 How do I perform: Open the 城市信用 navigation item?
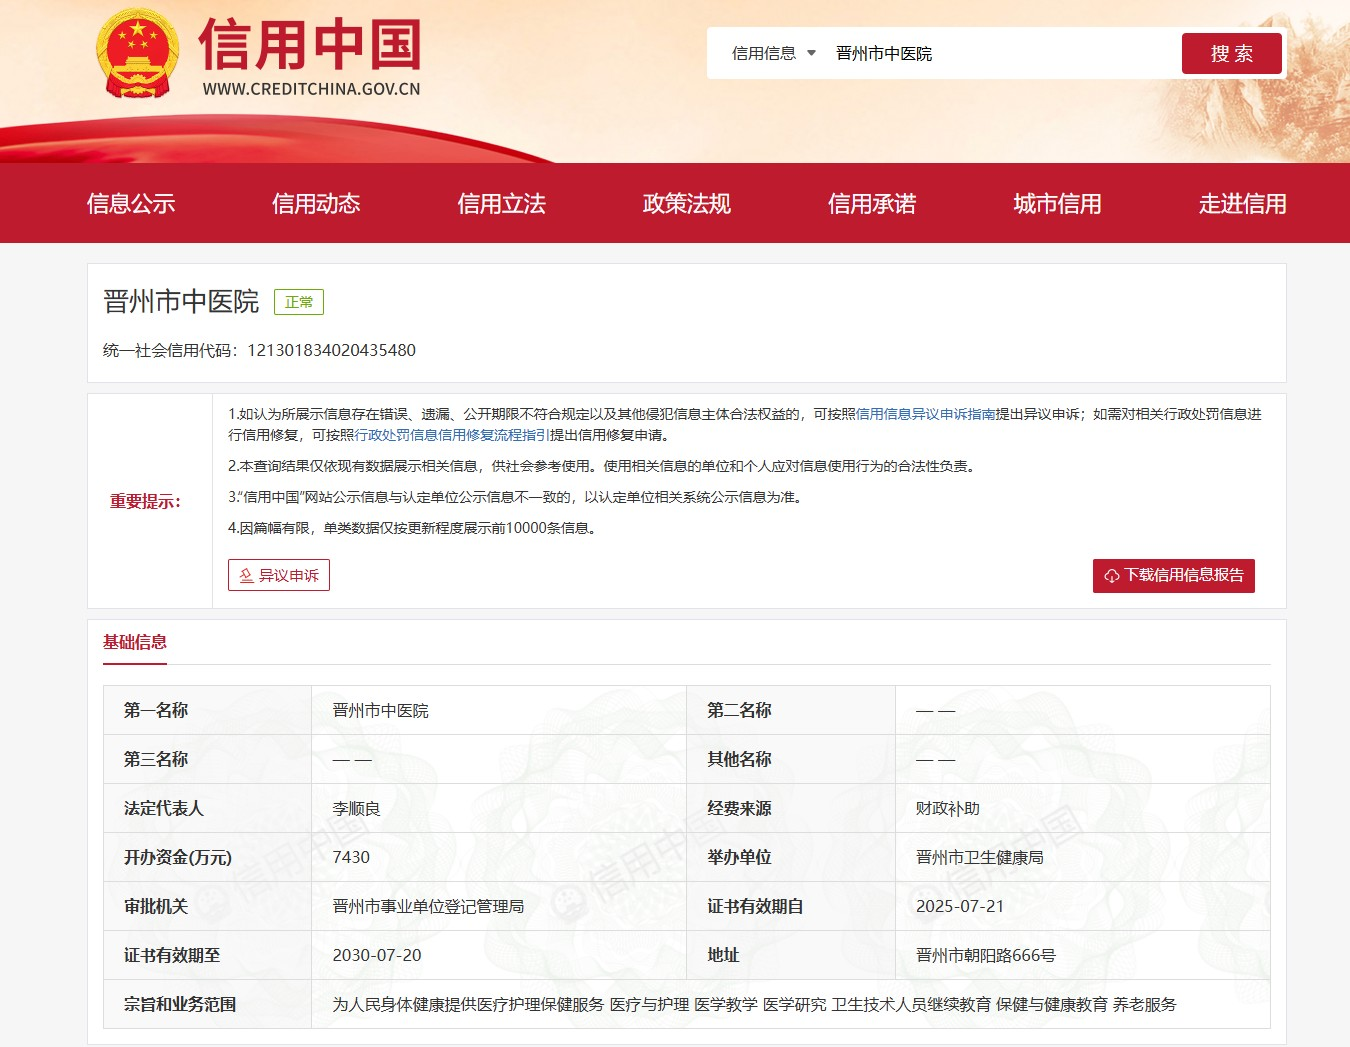pyautogui.click(x=1057, y=204)
